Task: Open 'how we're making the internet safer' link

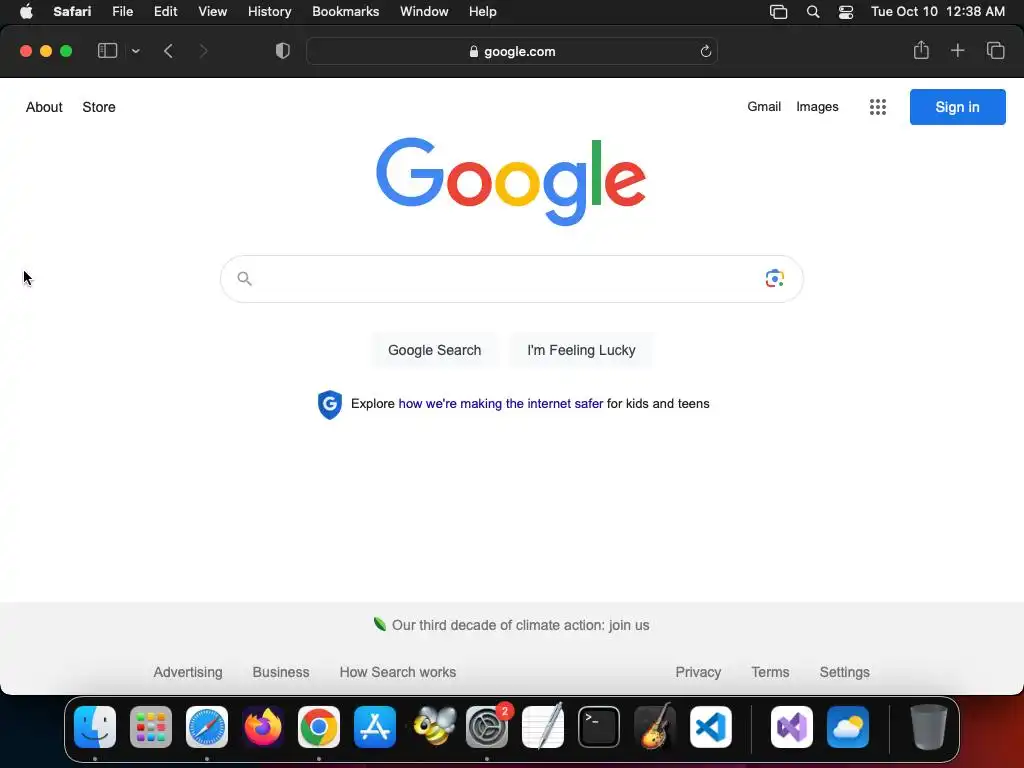Action: (x=500, y=404)
